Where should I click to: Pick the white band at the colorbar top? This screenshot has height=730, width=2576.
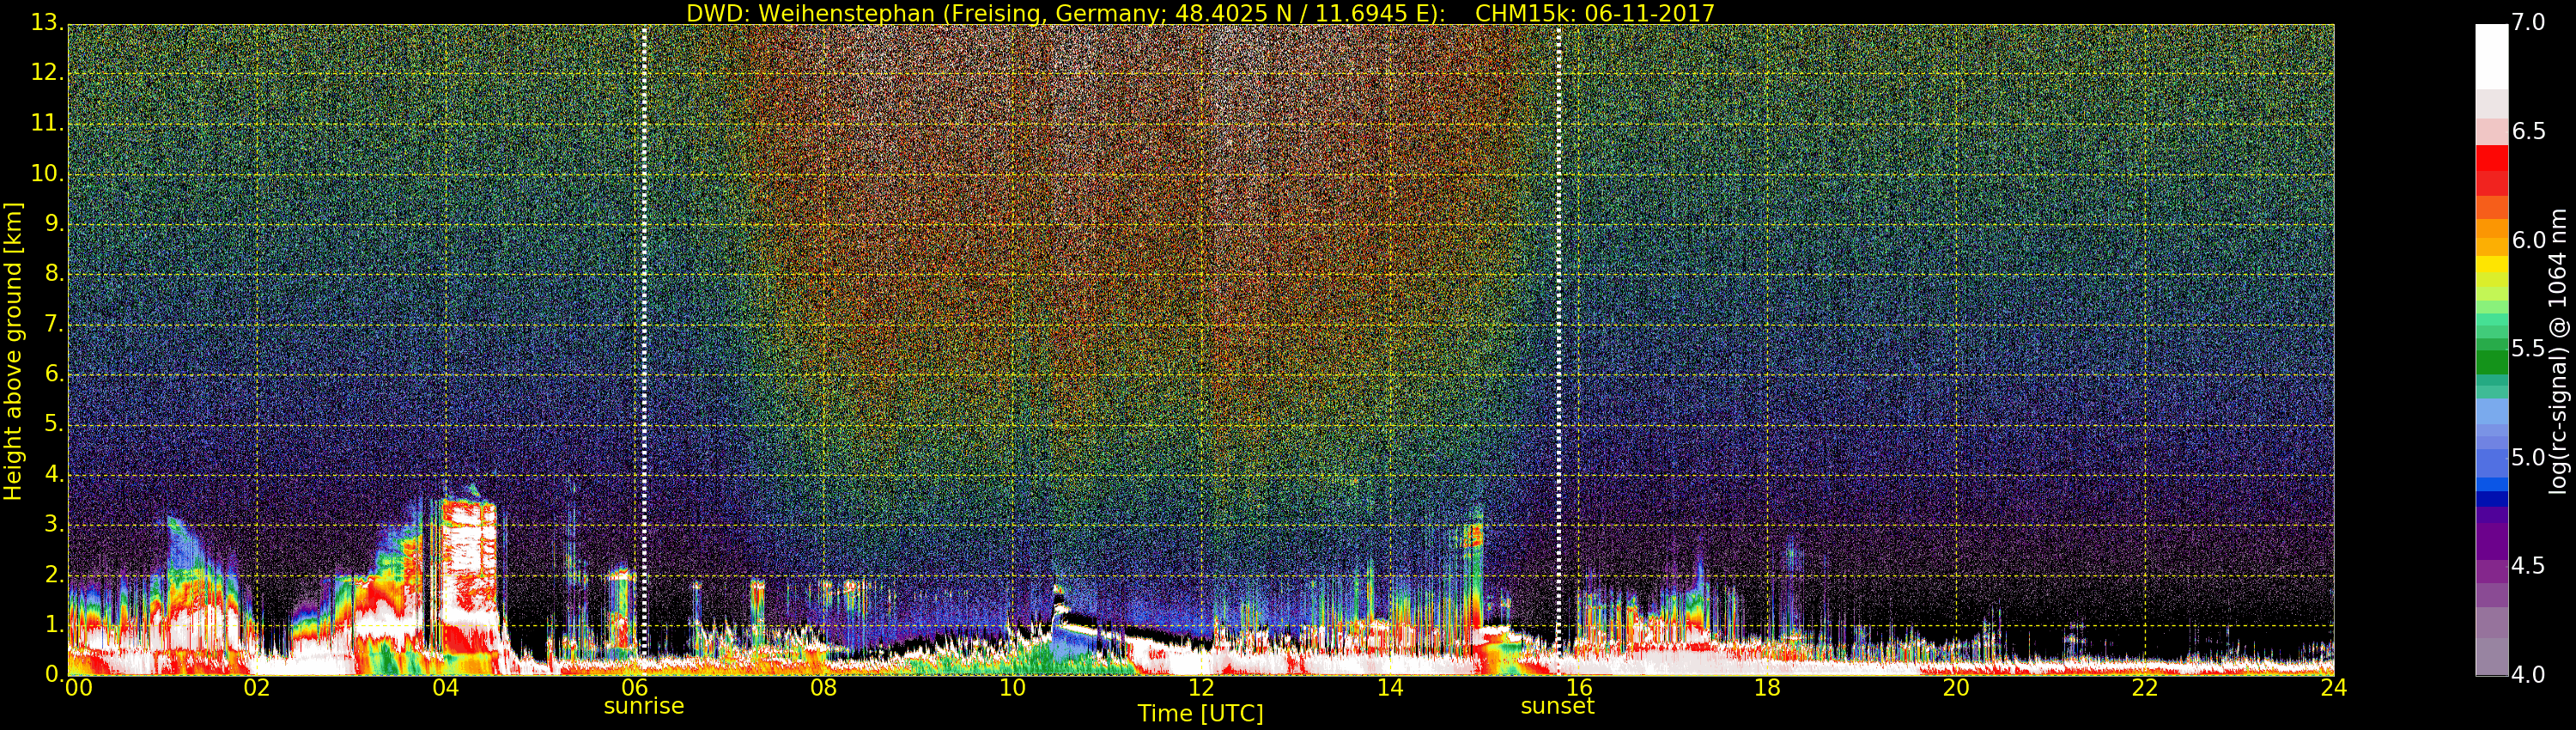[2491, 55]
